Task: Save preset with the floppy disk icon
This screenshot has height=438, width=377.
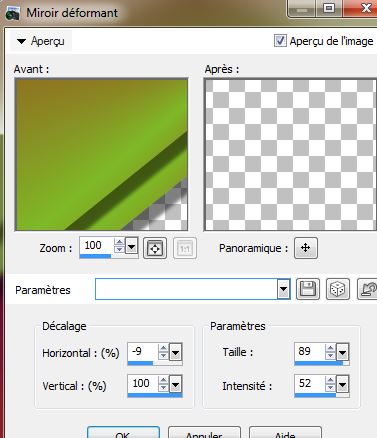Action: (x=308, y=289)
